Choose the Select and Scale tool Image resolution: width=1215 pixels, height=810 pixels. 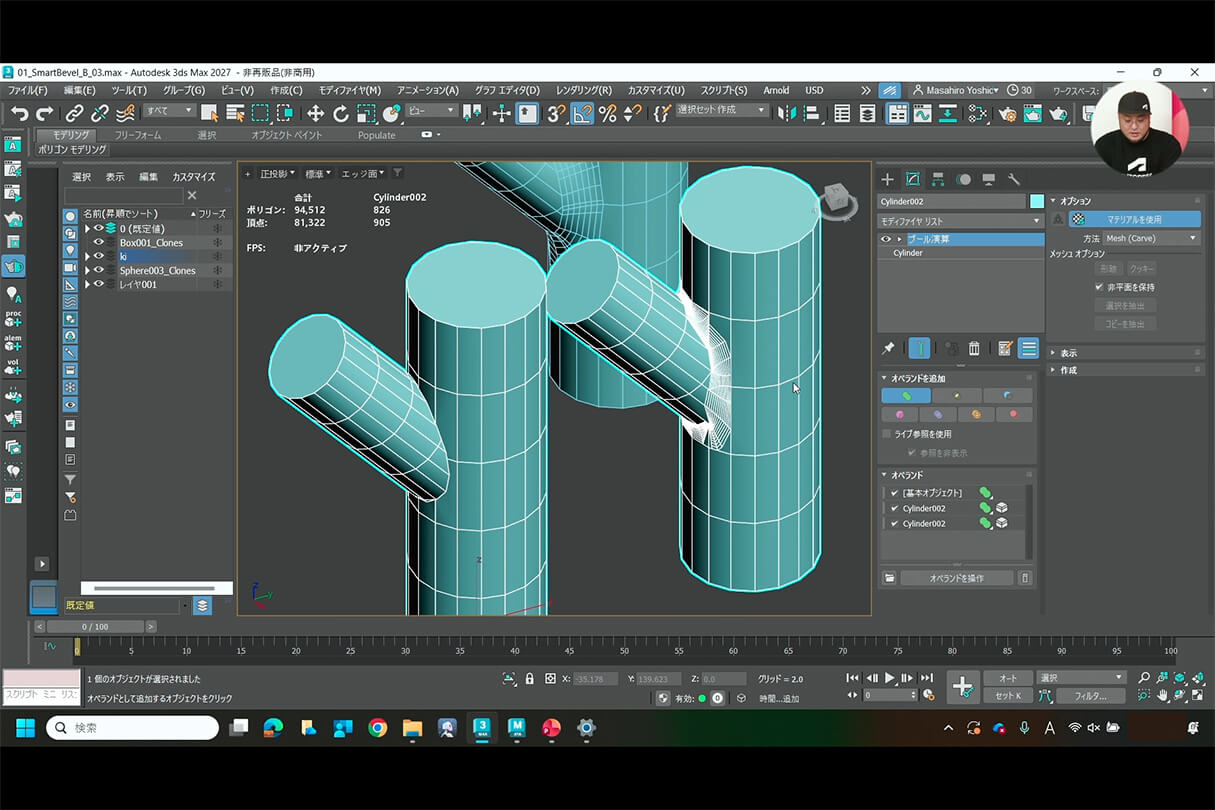point(366,113)
